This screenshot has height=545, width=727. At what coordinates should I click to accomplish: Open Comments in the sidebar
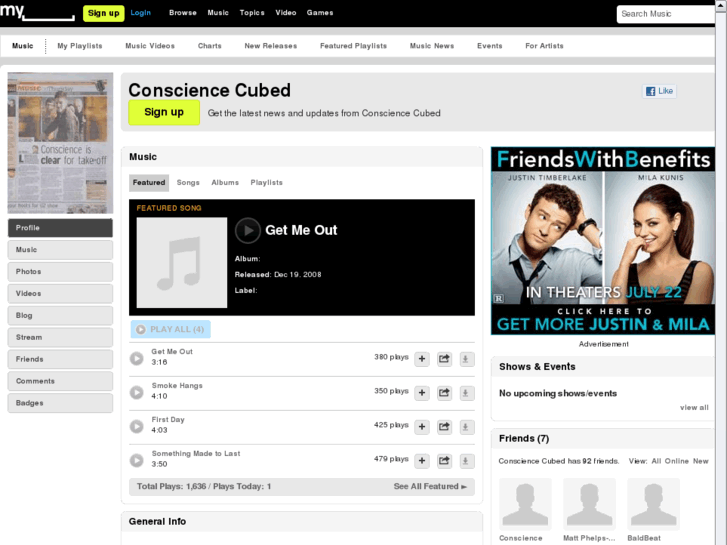tap(60, 381)
